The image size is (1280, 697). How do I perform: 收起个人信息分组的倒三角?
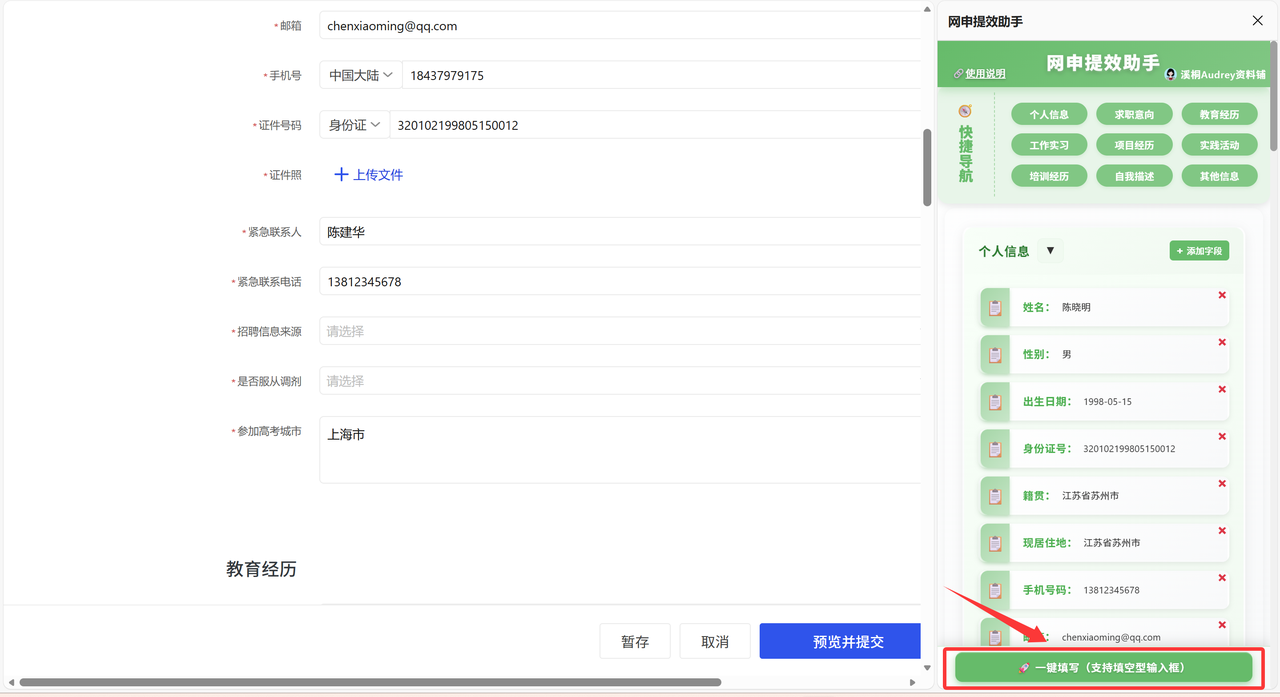(x=1050, y=251)
